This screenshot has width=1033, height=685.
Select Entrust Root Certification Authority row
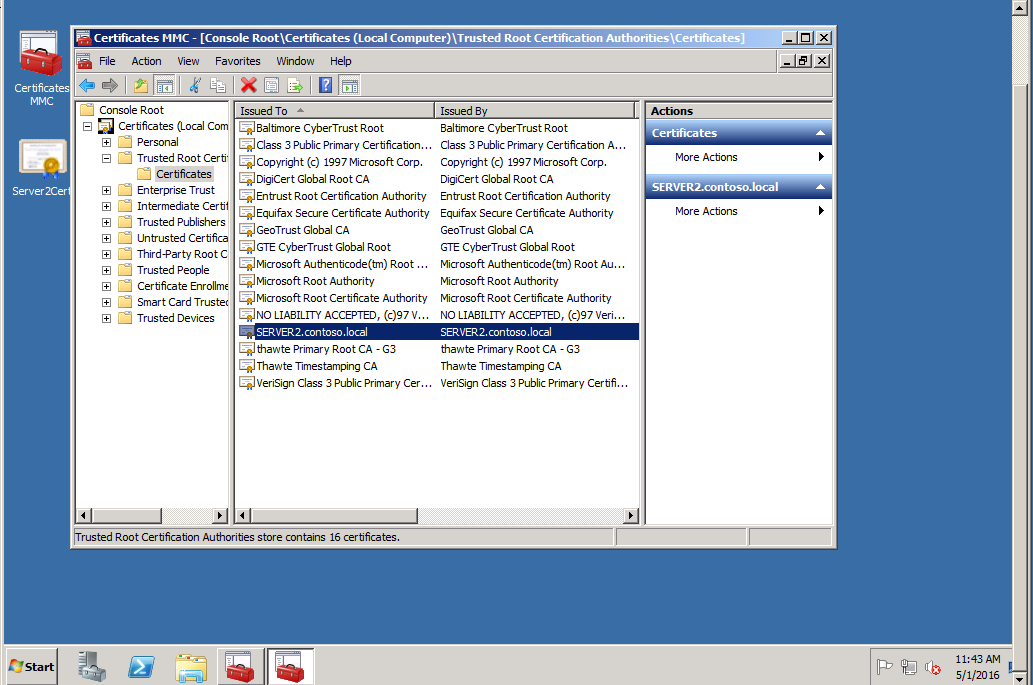437,196
